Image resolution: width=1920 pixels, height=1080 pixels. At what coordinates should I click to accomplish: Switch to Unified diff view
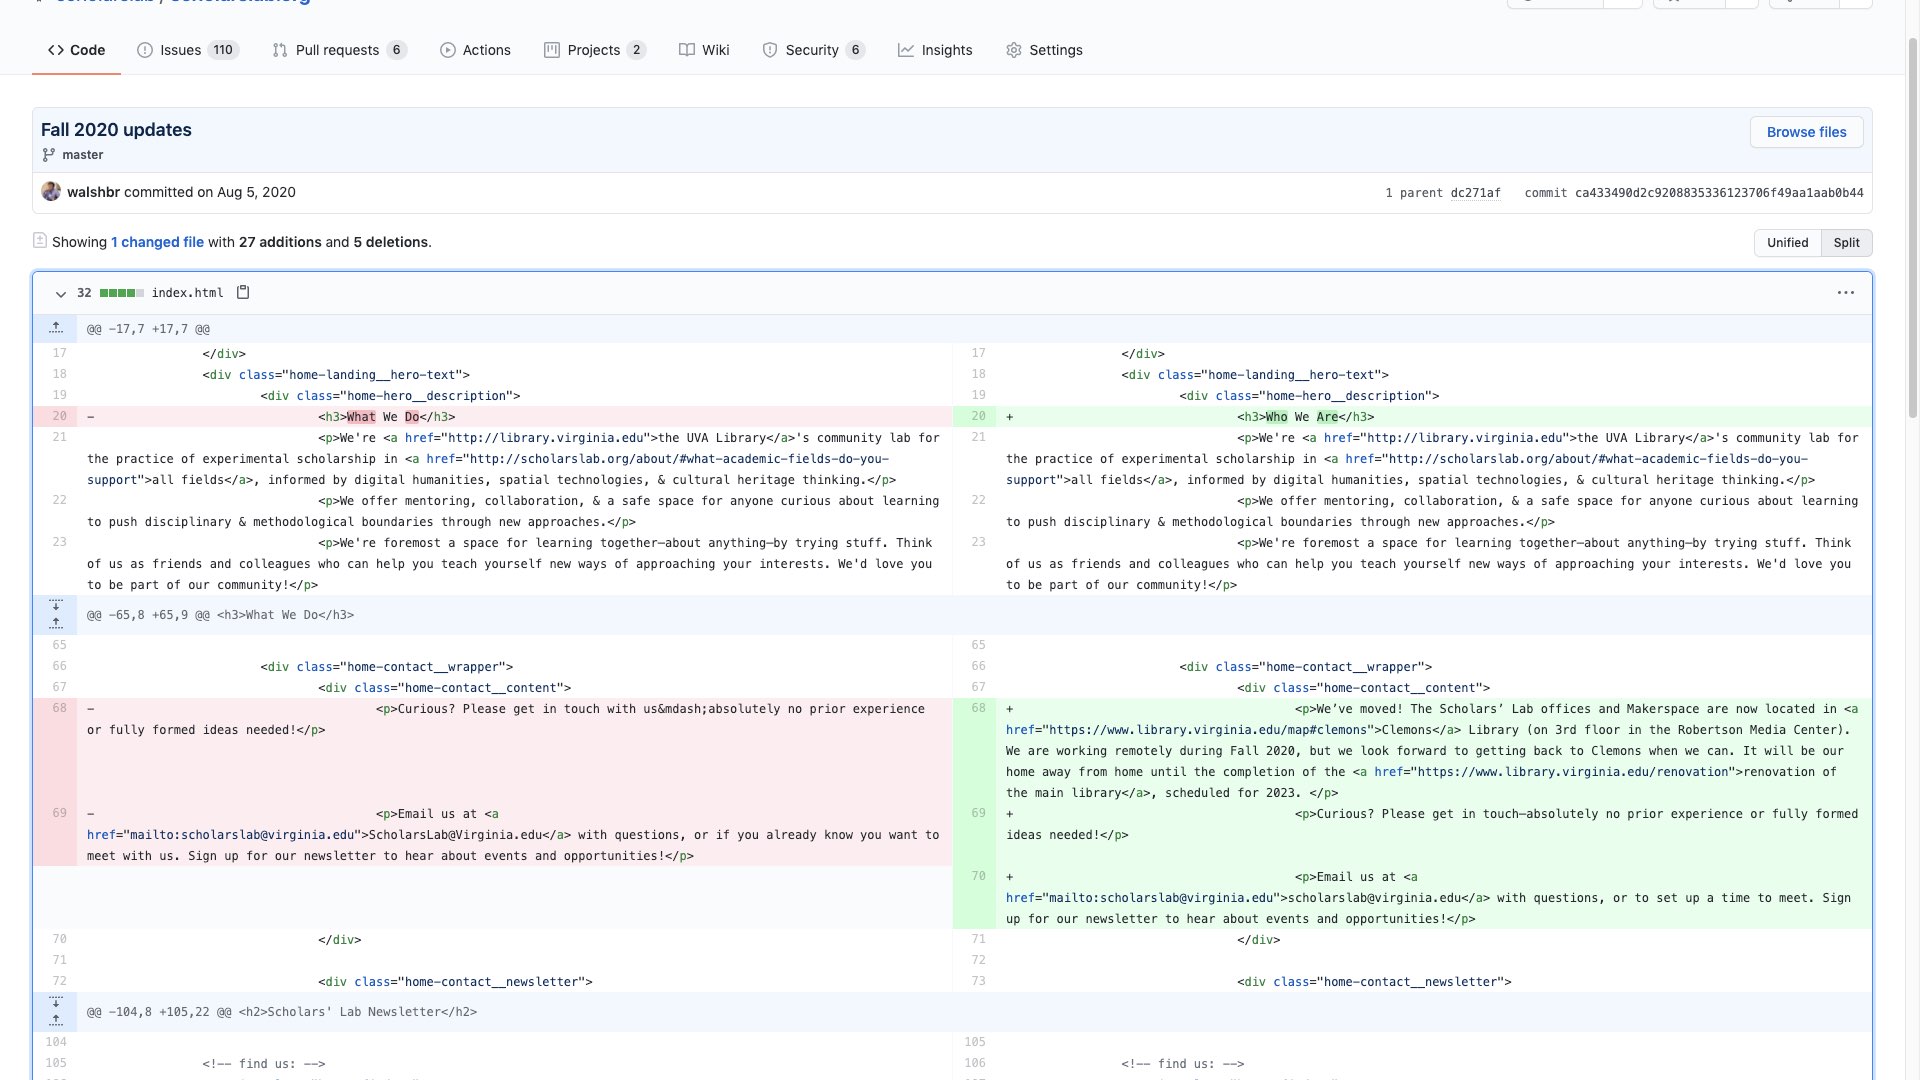pos(1787,243)
